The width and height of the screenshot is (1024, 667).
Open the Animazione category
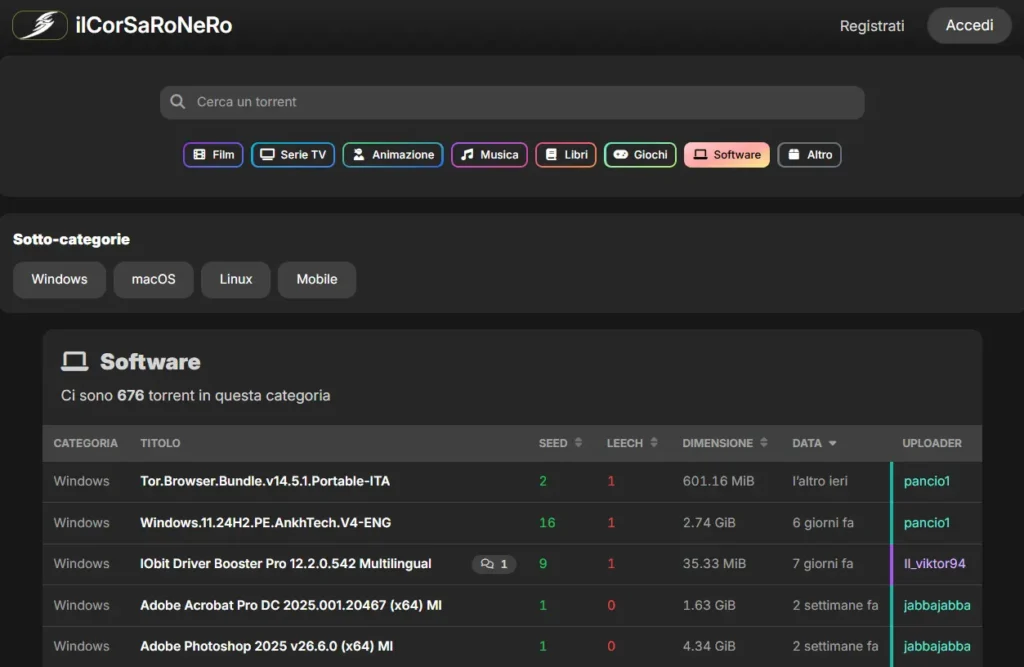393,155
